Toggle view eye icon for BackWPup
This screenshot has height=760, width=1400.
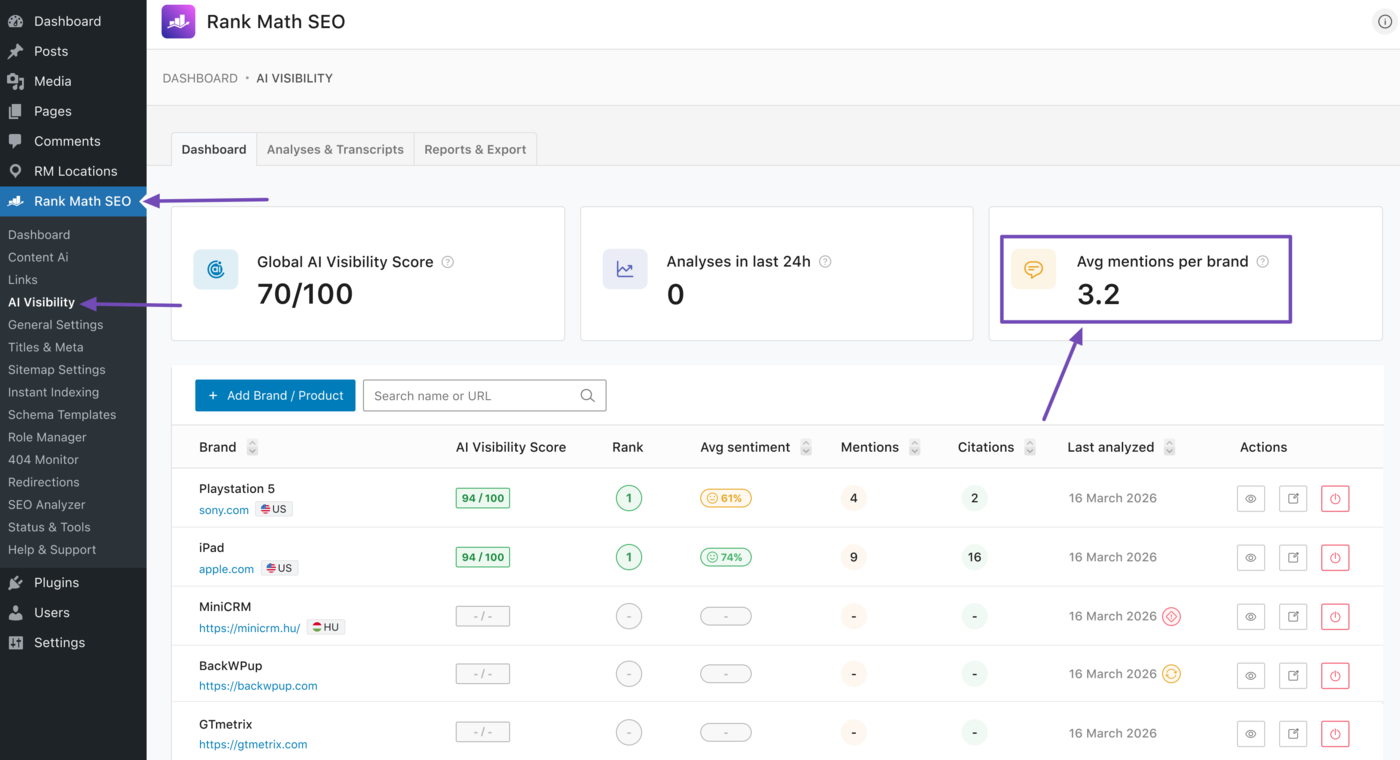tap(1251, 676)
